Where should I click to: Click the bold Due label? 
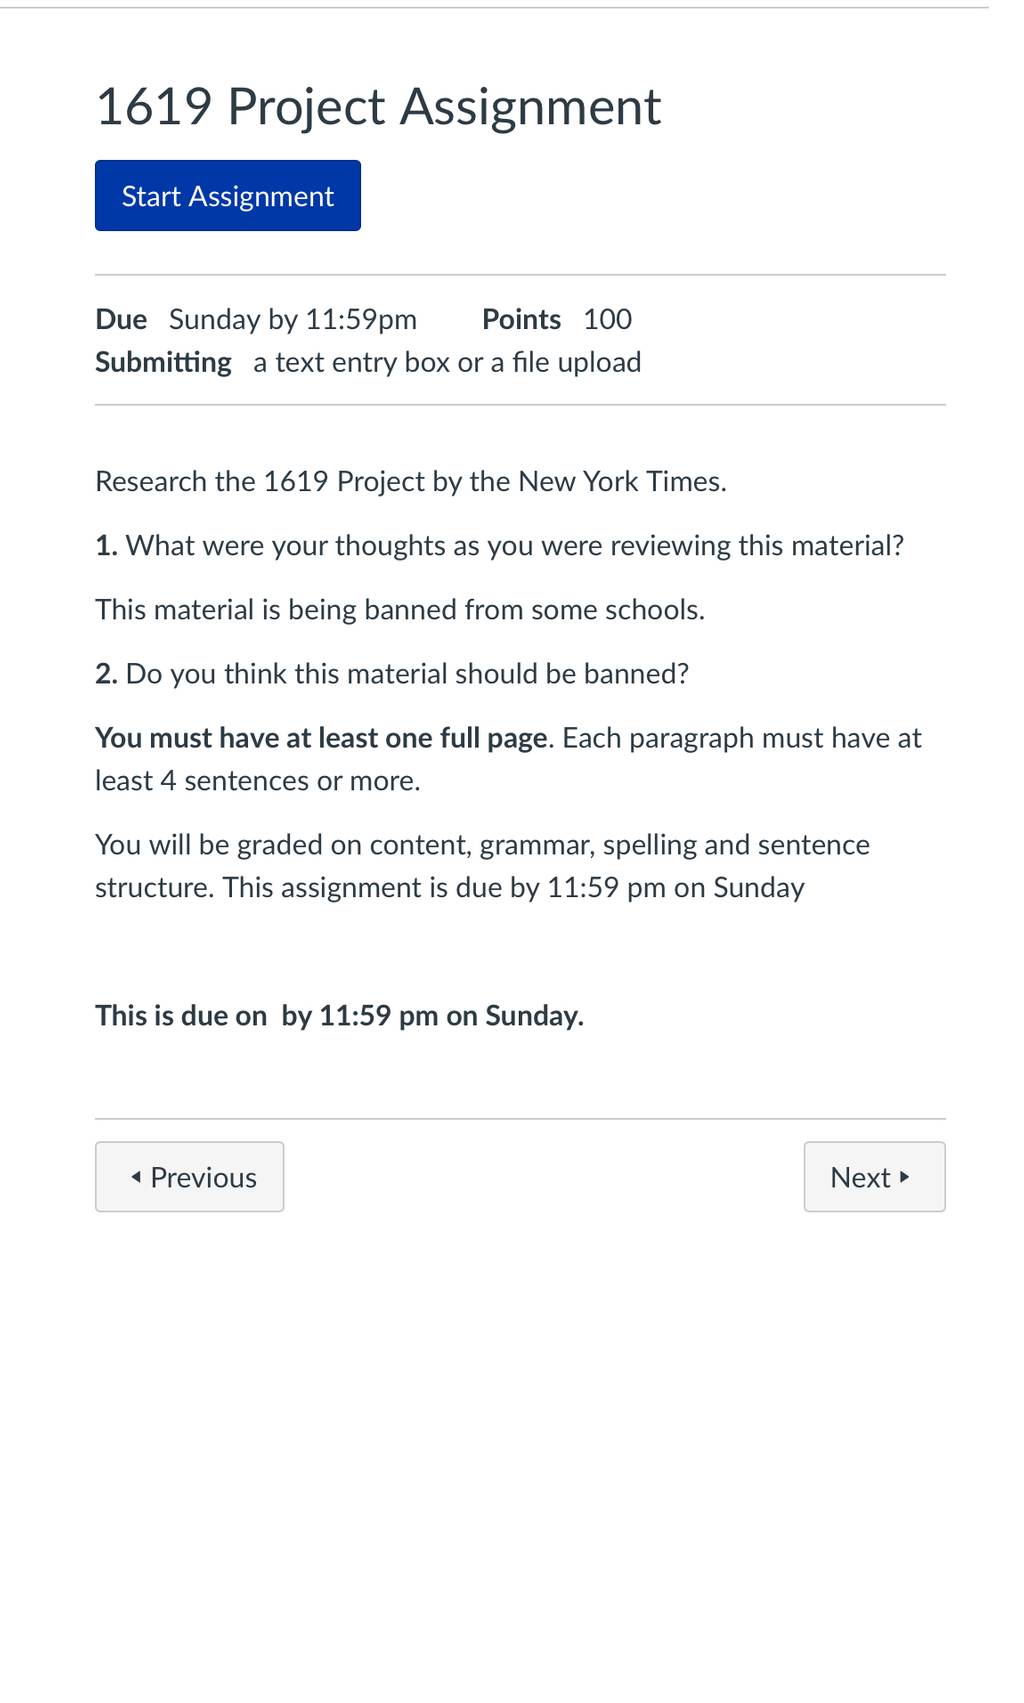tap(121, 319)
